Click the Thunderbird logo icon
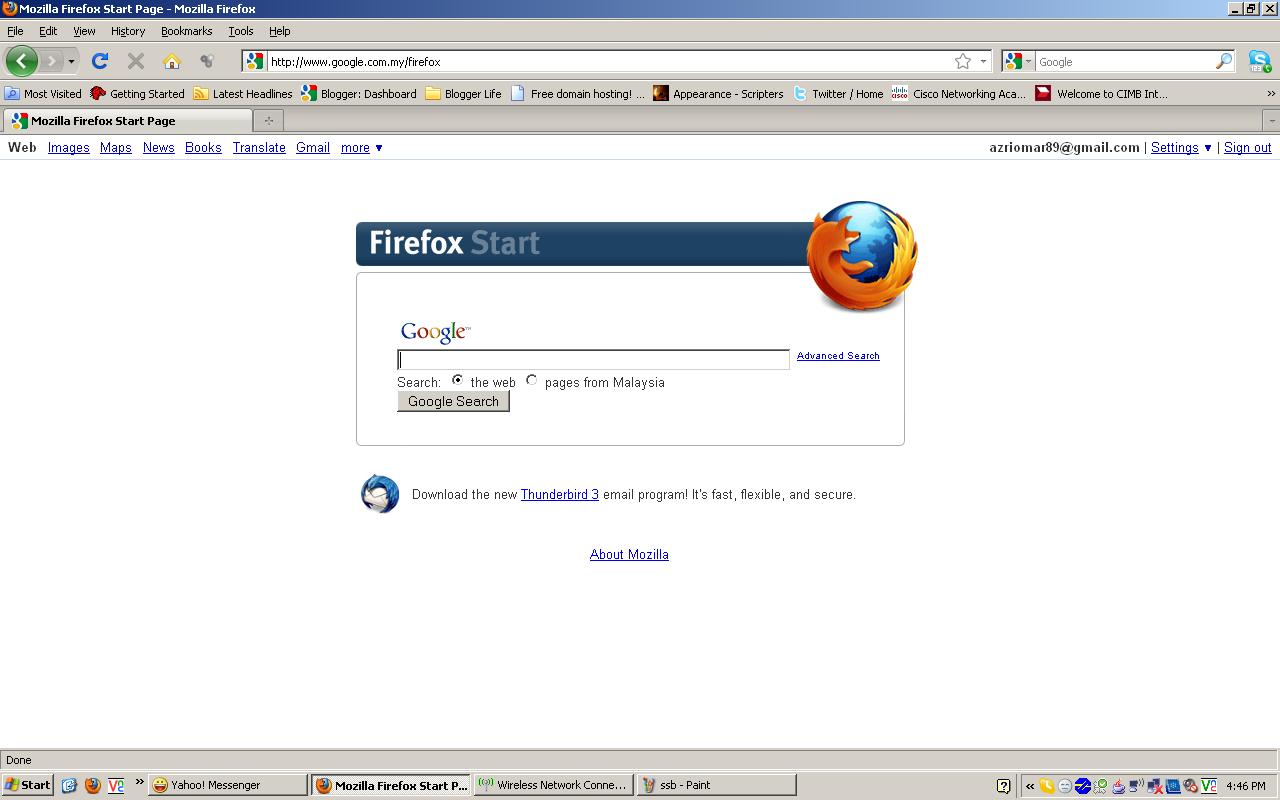1280x800 pixels. pos(380,494)
